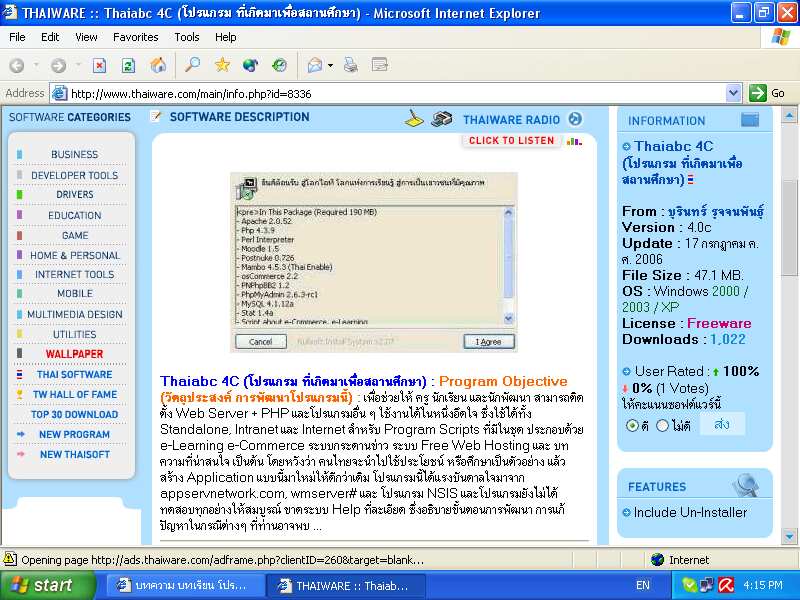Click the yellow broom icon in description header
This screenshot has height=600, width=800.
(x=414, y=118)
